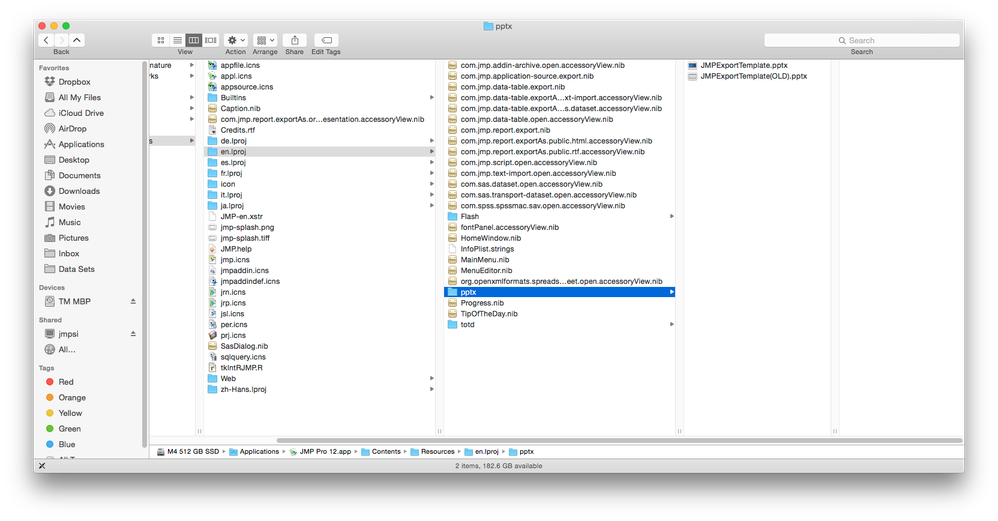The height and width of the screenshot is (521, 998).
Task: Select column view mode
Action: coord(193,40)
